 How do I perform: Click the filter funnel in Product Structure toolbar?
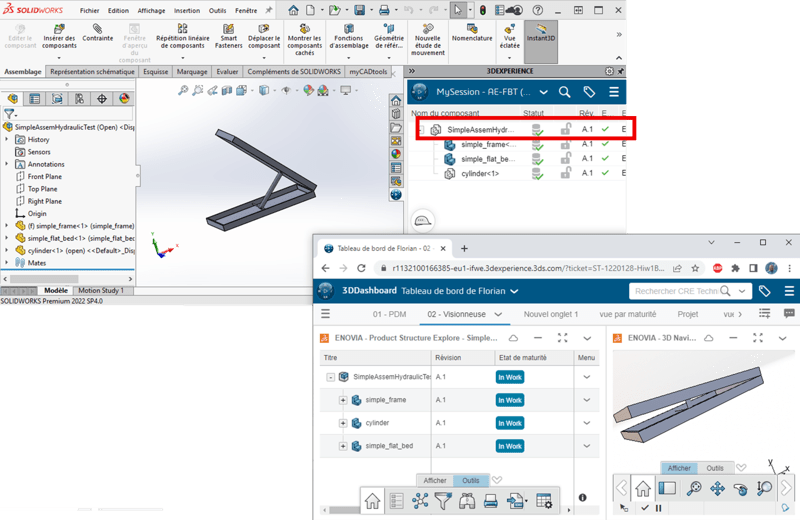pos(443,501)
